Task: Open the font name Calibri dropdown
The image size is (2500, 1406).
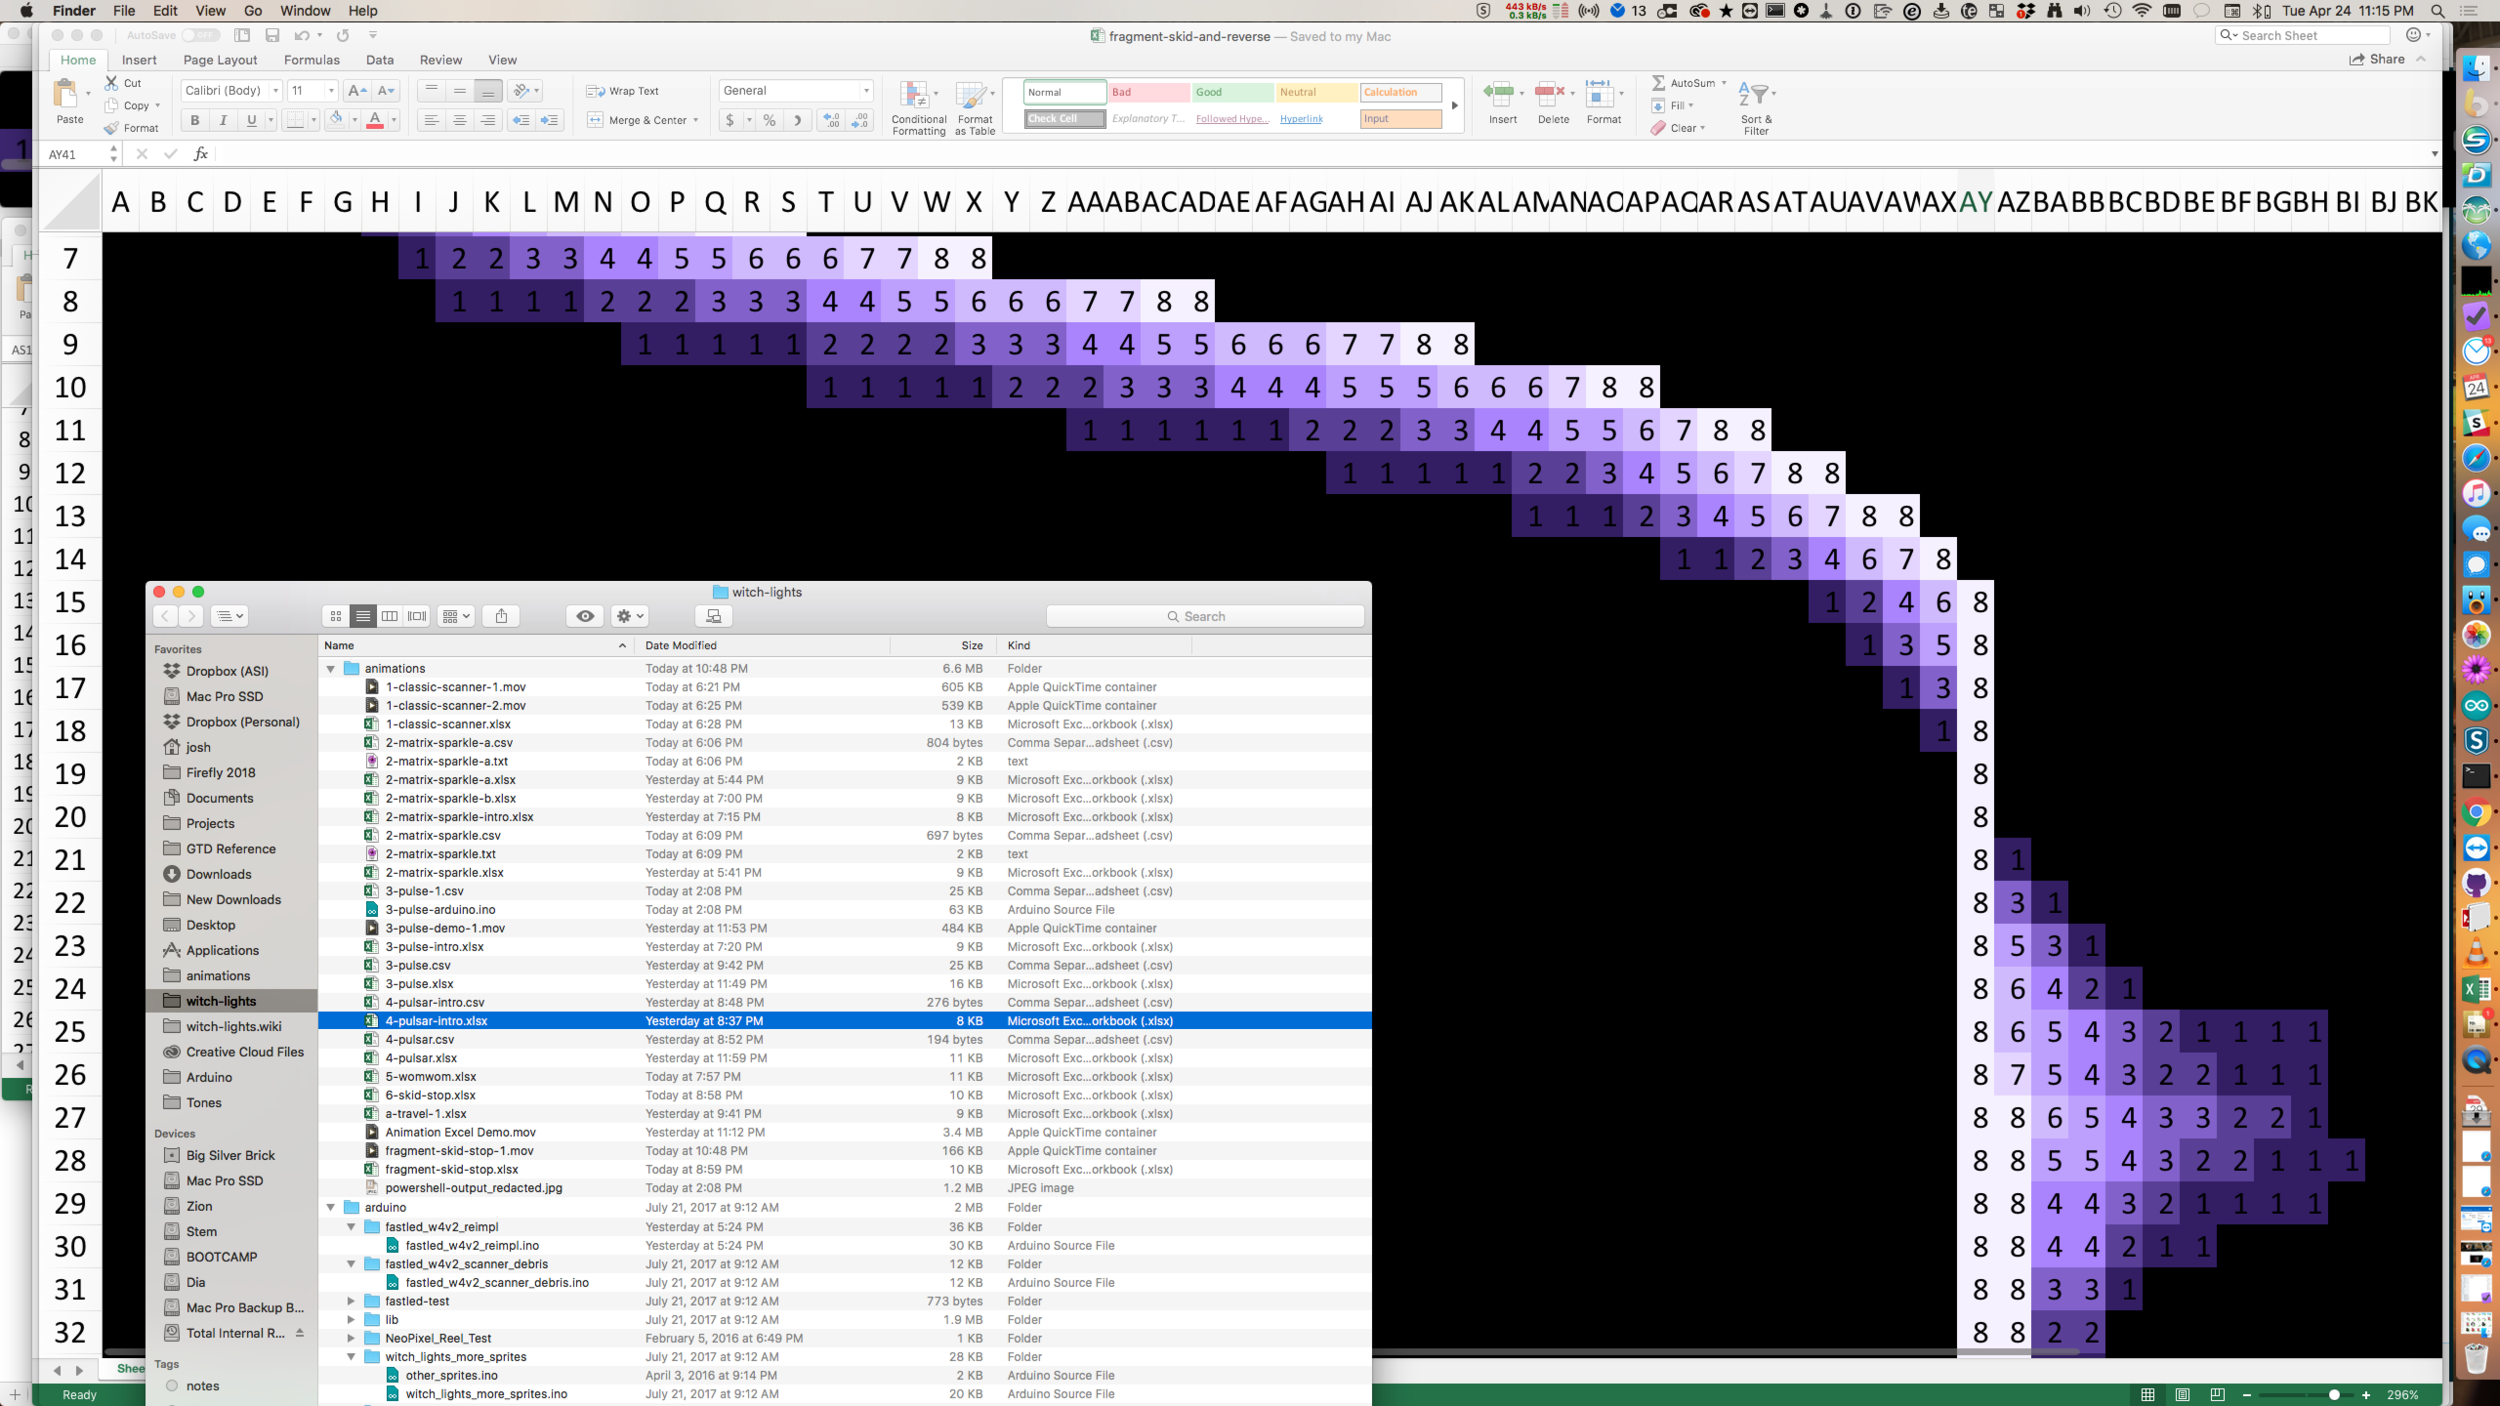Action: click(x=275, y=91)
